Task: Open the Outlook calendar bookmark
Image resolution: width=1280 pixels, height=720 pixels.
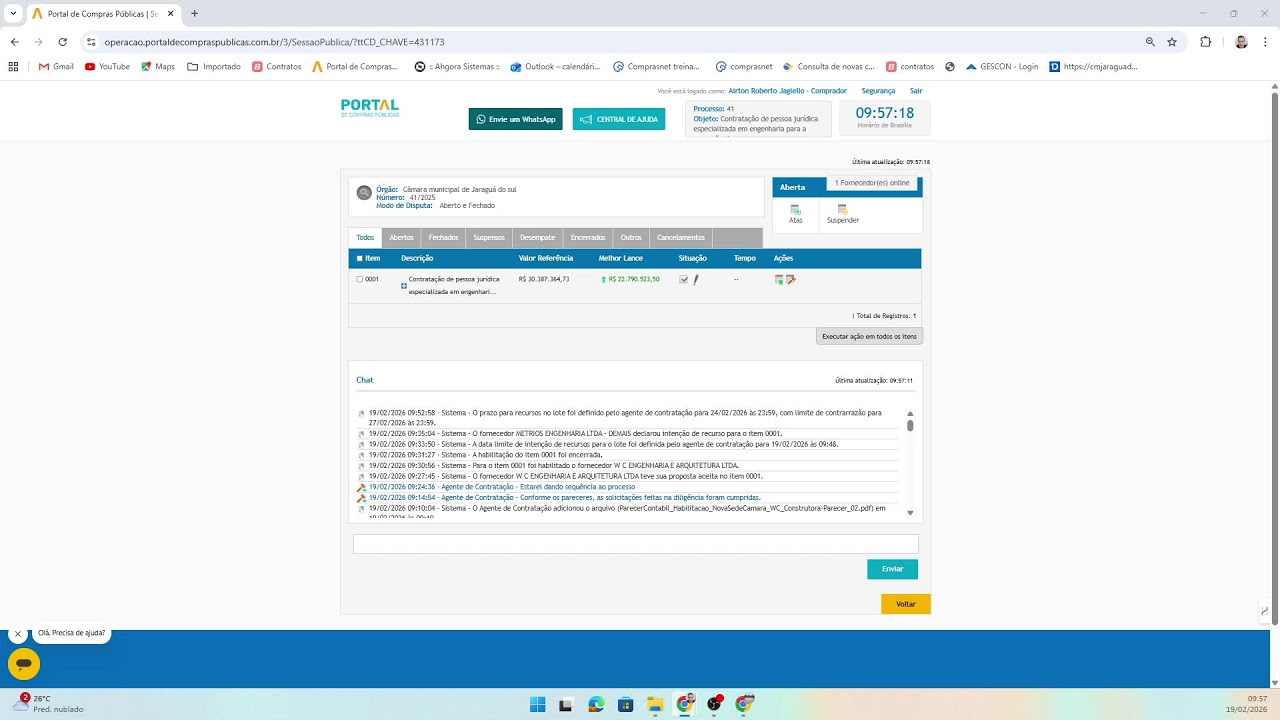Action: [x=555, y=67]
